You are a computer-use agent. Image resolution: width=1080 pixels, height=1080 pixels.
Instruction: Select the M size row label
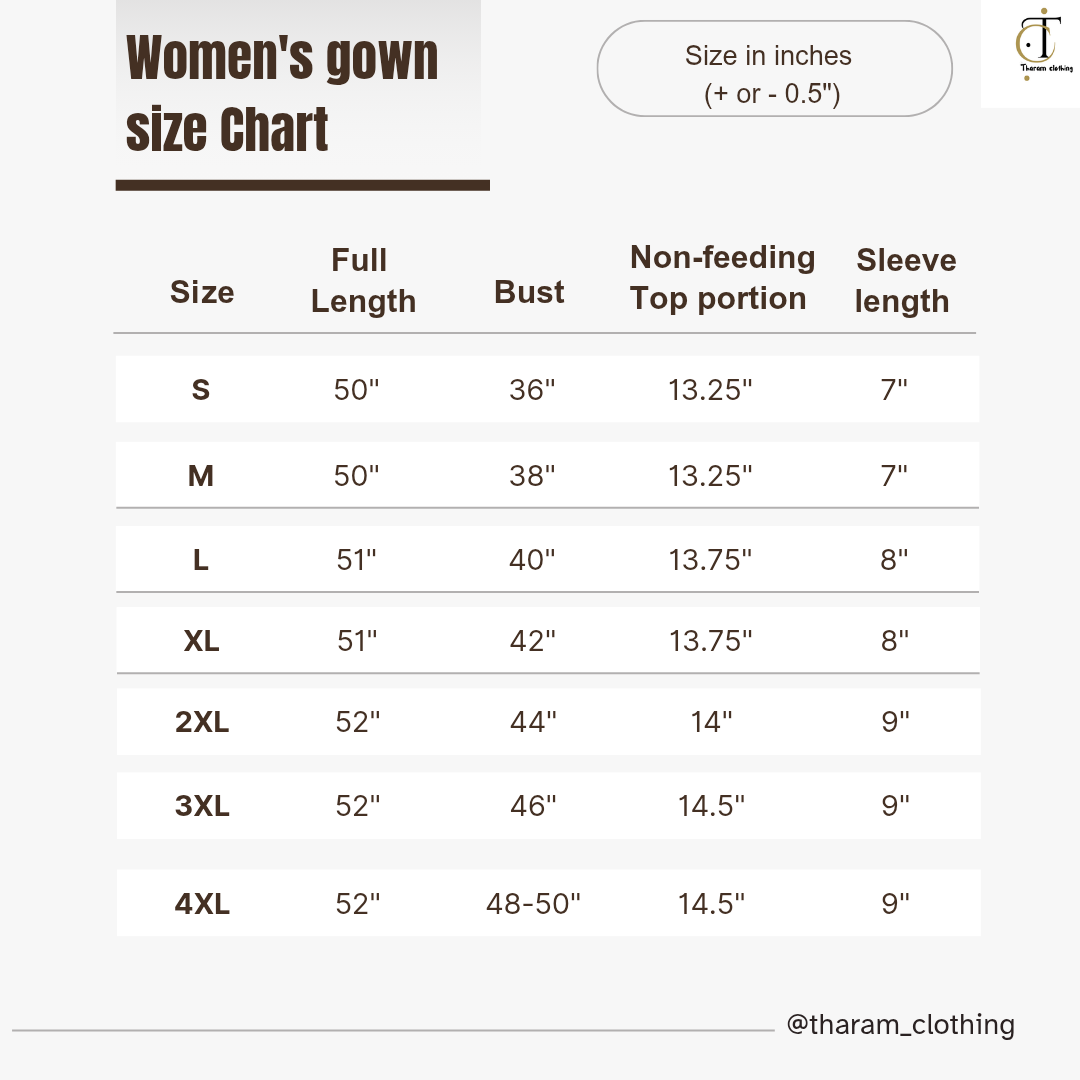(x=201, y=476)
